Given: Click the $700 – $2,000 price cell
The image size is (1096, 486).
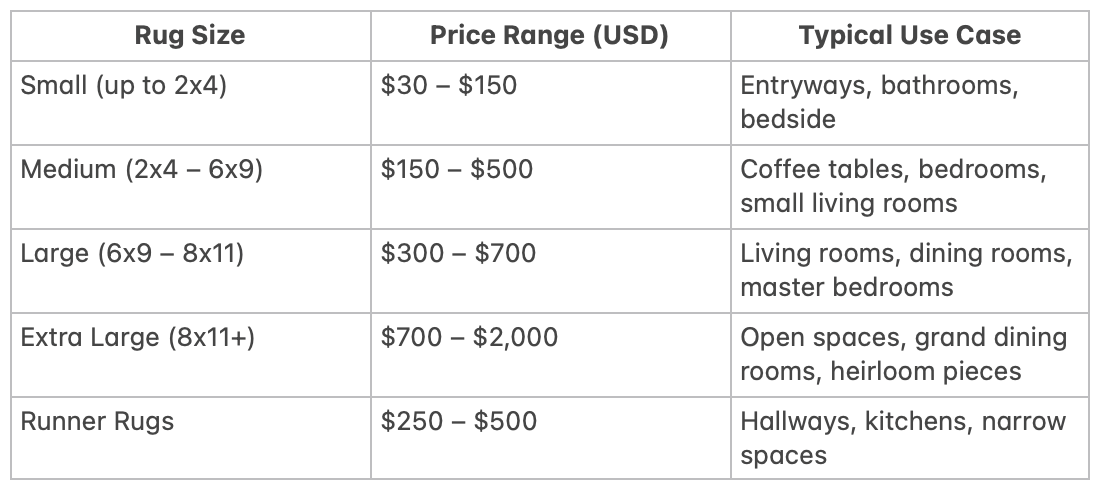Looking at the screenshot, I should pyautogui.click(x=469, y=338).
